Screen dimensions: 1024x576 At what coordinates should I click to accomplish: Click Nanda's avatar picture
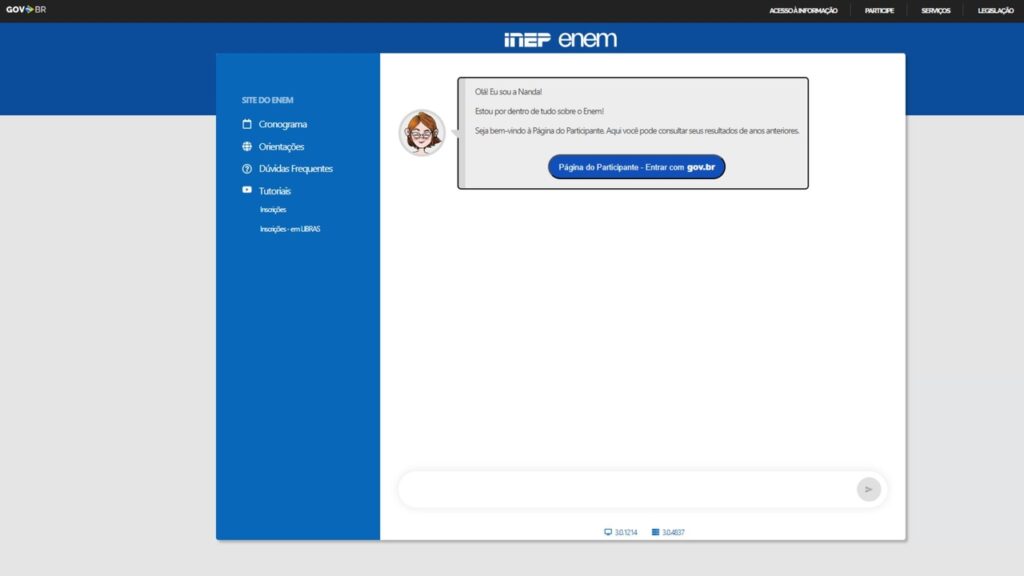pyautogui.click(x=422, y=133)
